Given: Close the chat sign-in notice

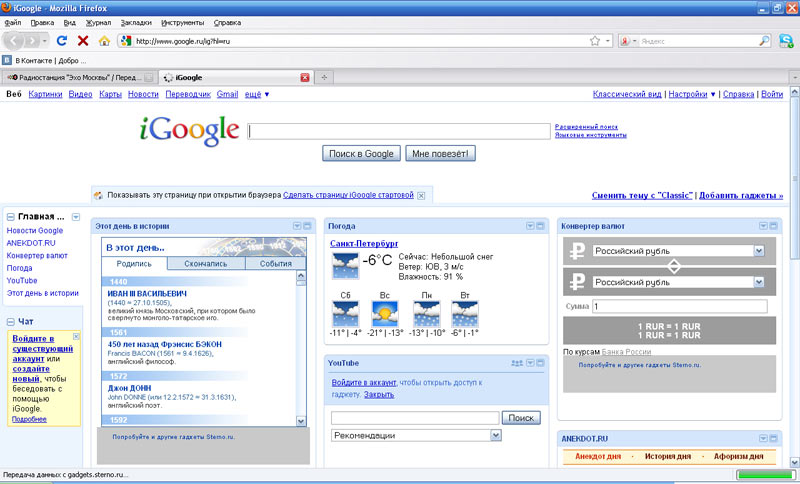Looking at the screenshot, I should pos(76,337).
